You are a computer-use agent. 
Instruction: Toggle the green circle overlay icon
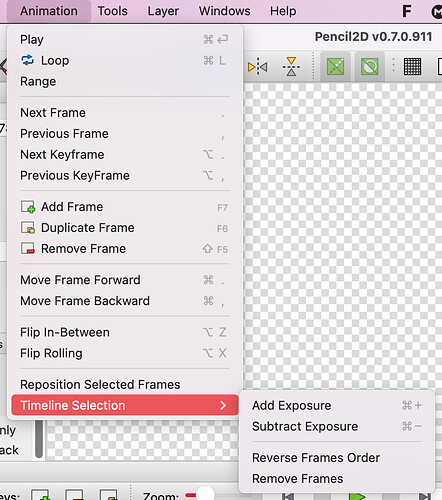click(x=369, y=67)
